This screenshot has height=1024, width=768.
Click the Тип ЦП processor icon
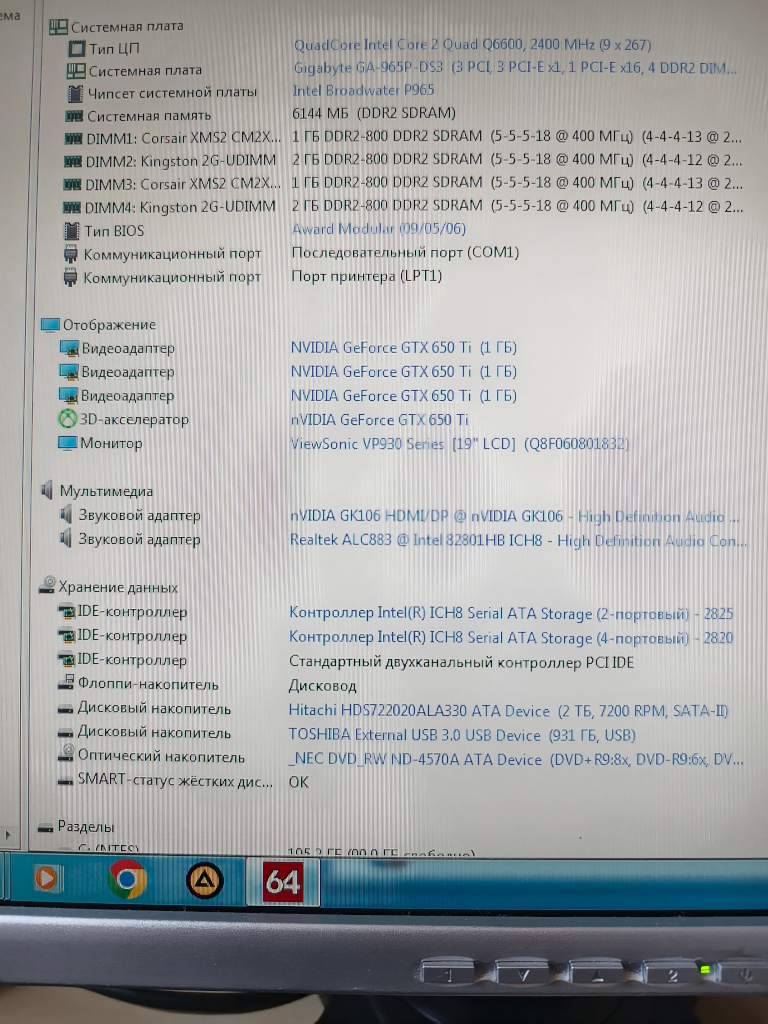pyautogui.click(x=77, y=48)
